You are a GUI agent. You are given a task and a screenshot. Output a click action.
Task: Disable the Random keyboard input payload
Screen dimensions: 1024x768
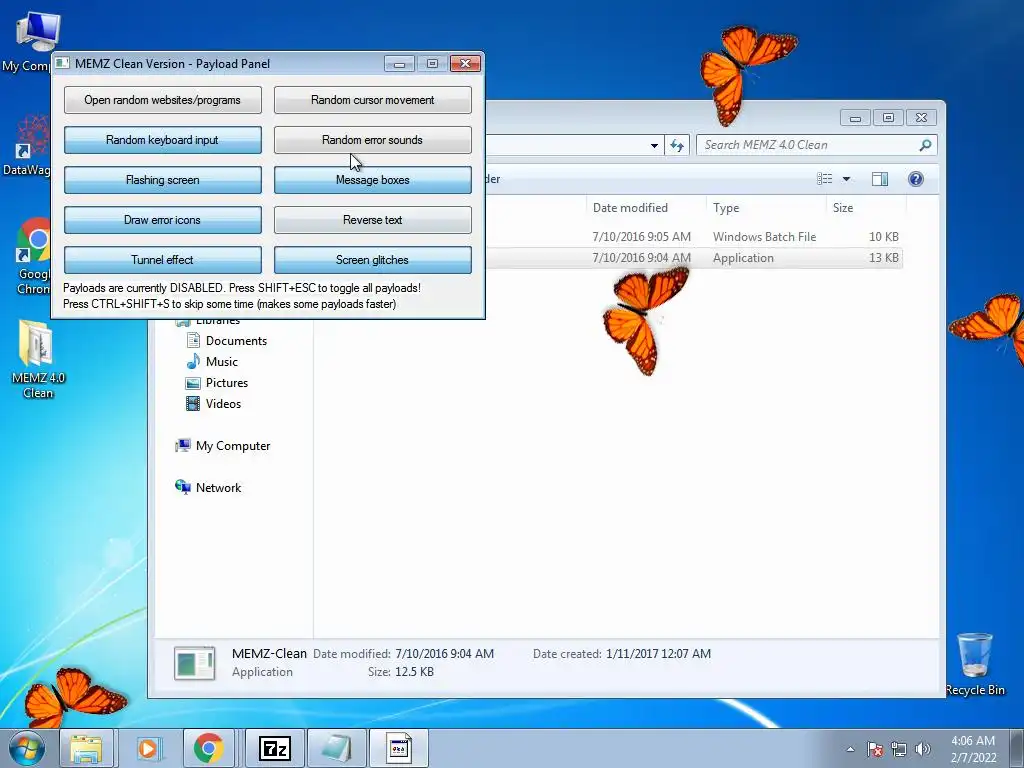point(163,140)
